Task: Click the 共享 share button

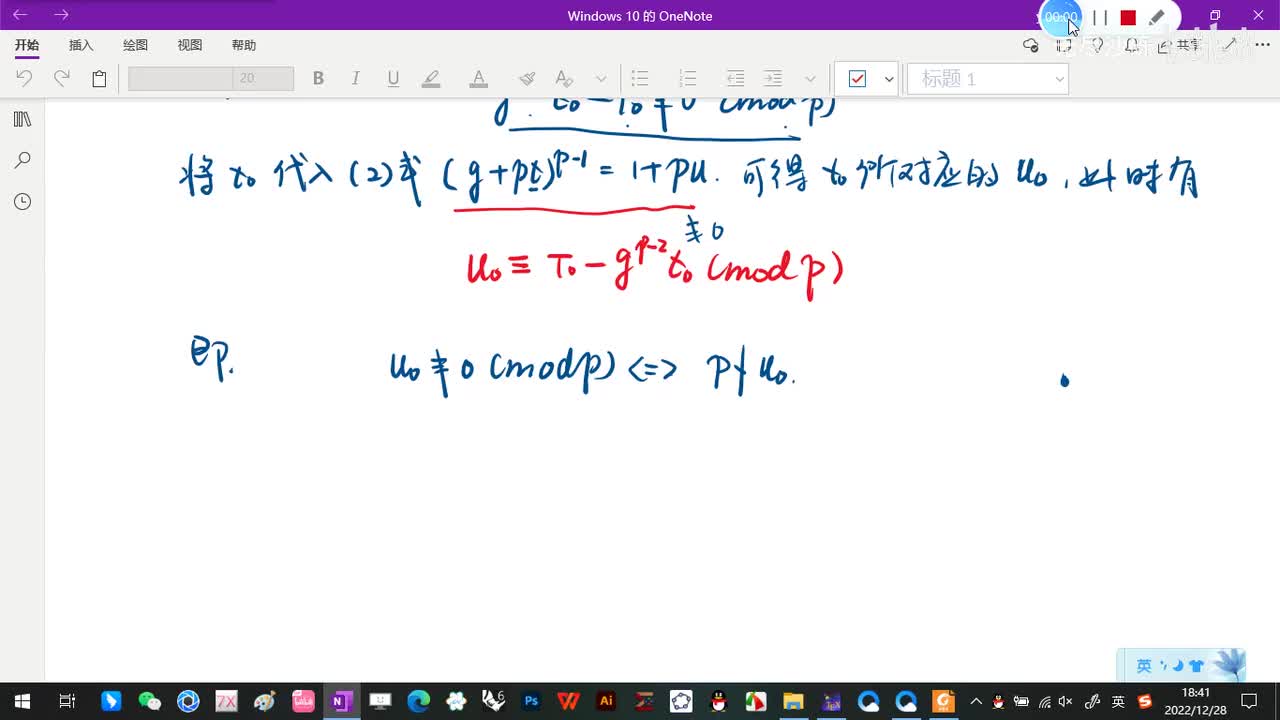Action: click(x=1179, y=45)
